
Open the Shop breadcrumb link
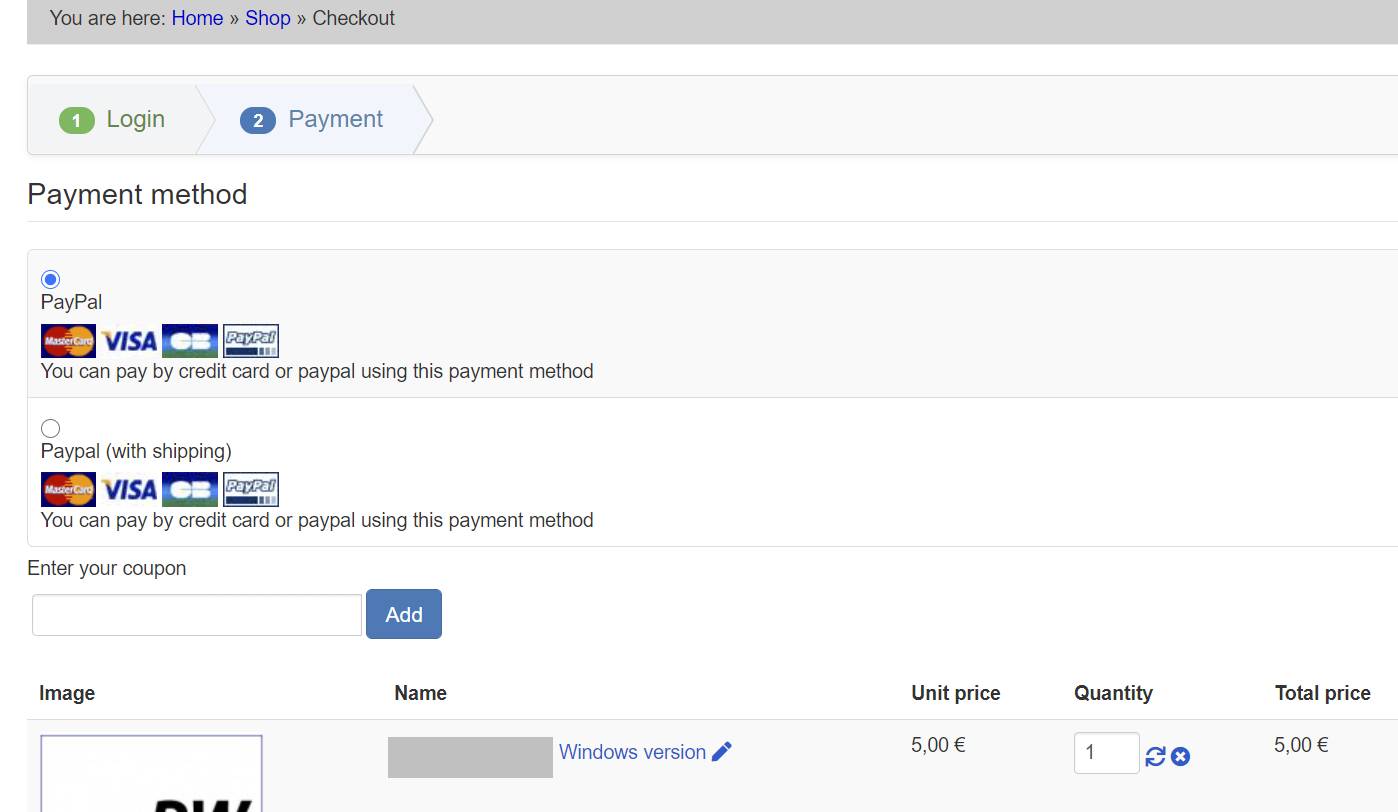(267, 18)
